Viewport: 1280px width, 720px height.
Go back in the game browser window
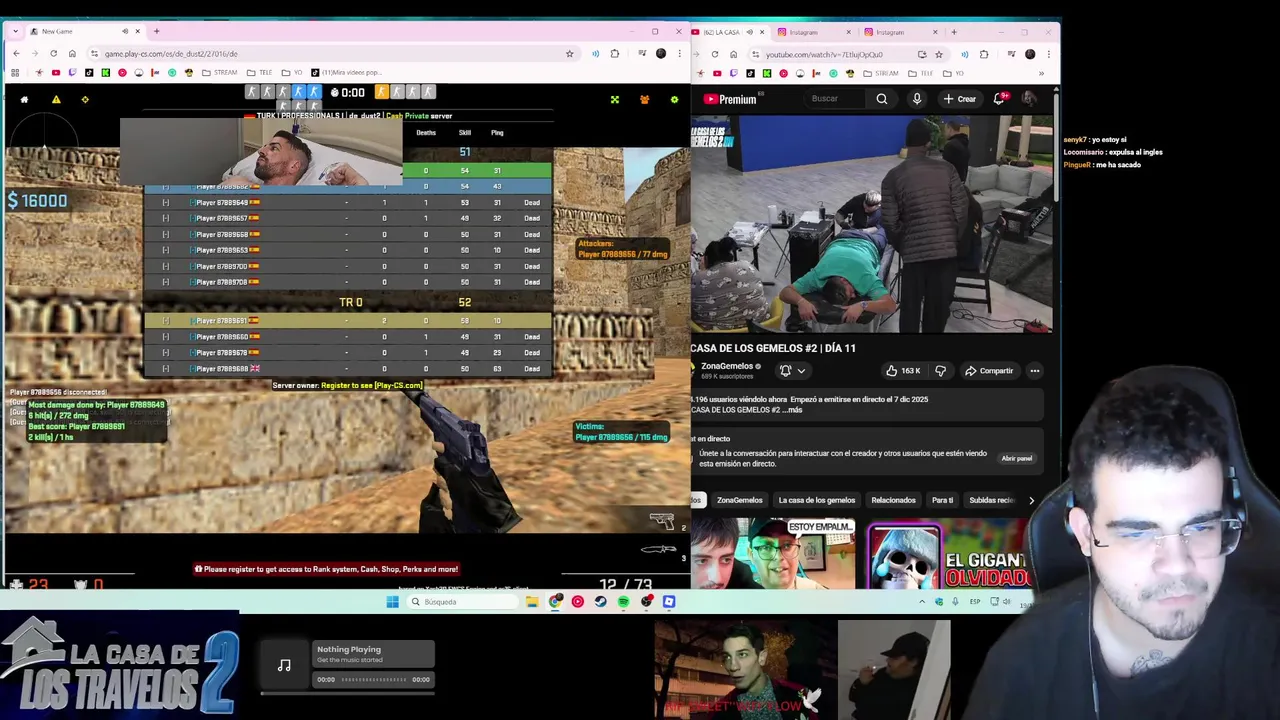point(16,53)
